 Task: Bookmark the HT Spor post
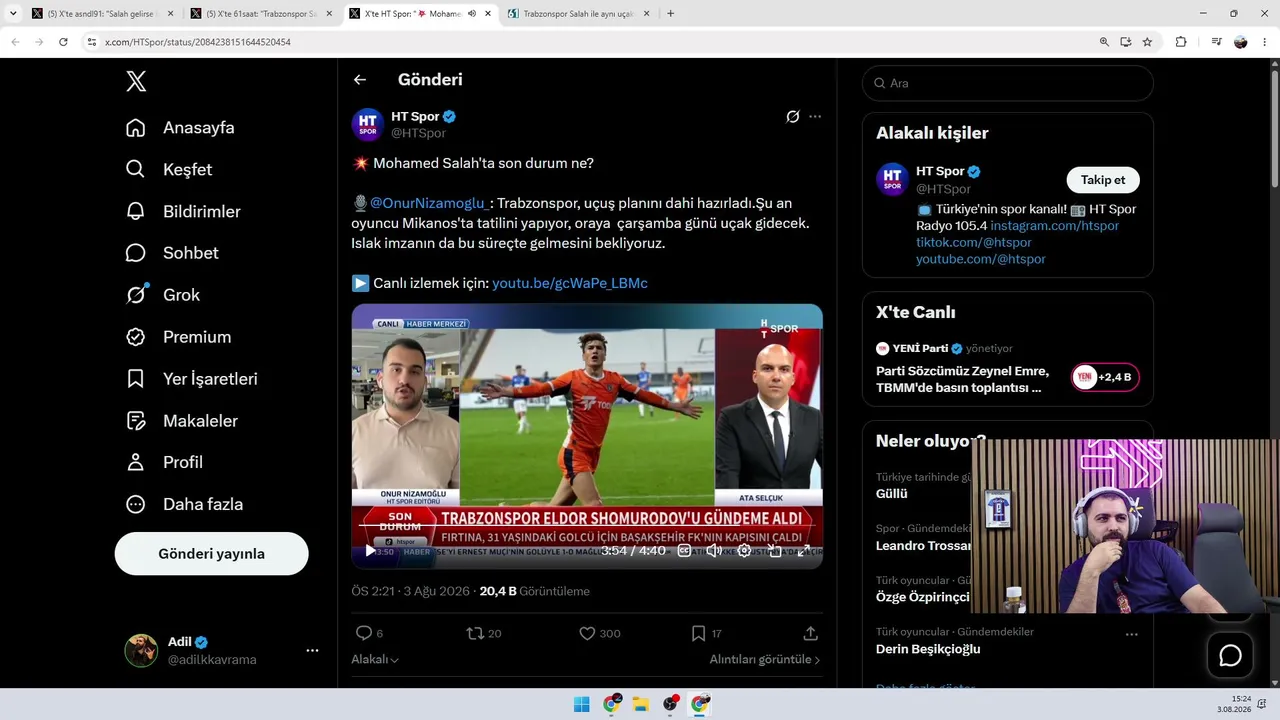(x=706, y=633)
